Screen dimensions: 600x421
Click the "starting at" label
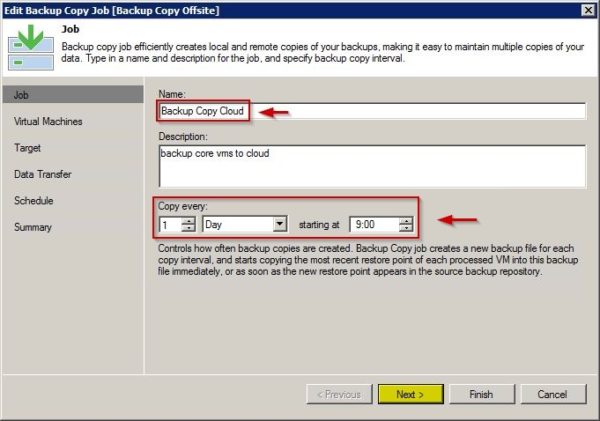point(319,225)
